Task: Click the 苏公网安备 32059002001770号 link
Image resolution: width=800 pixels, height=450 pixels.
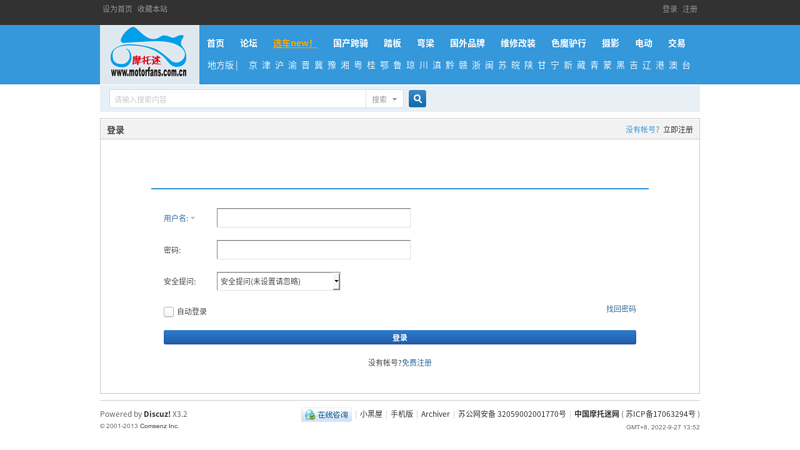Action: coord(512,414)
